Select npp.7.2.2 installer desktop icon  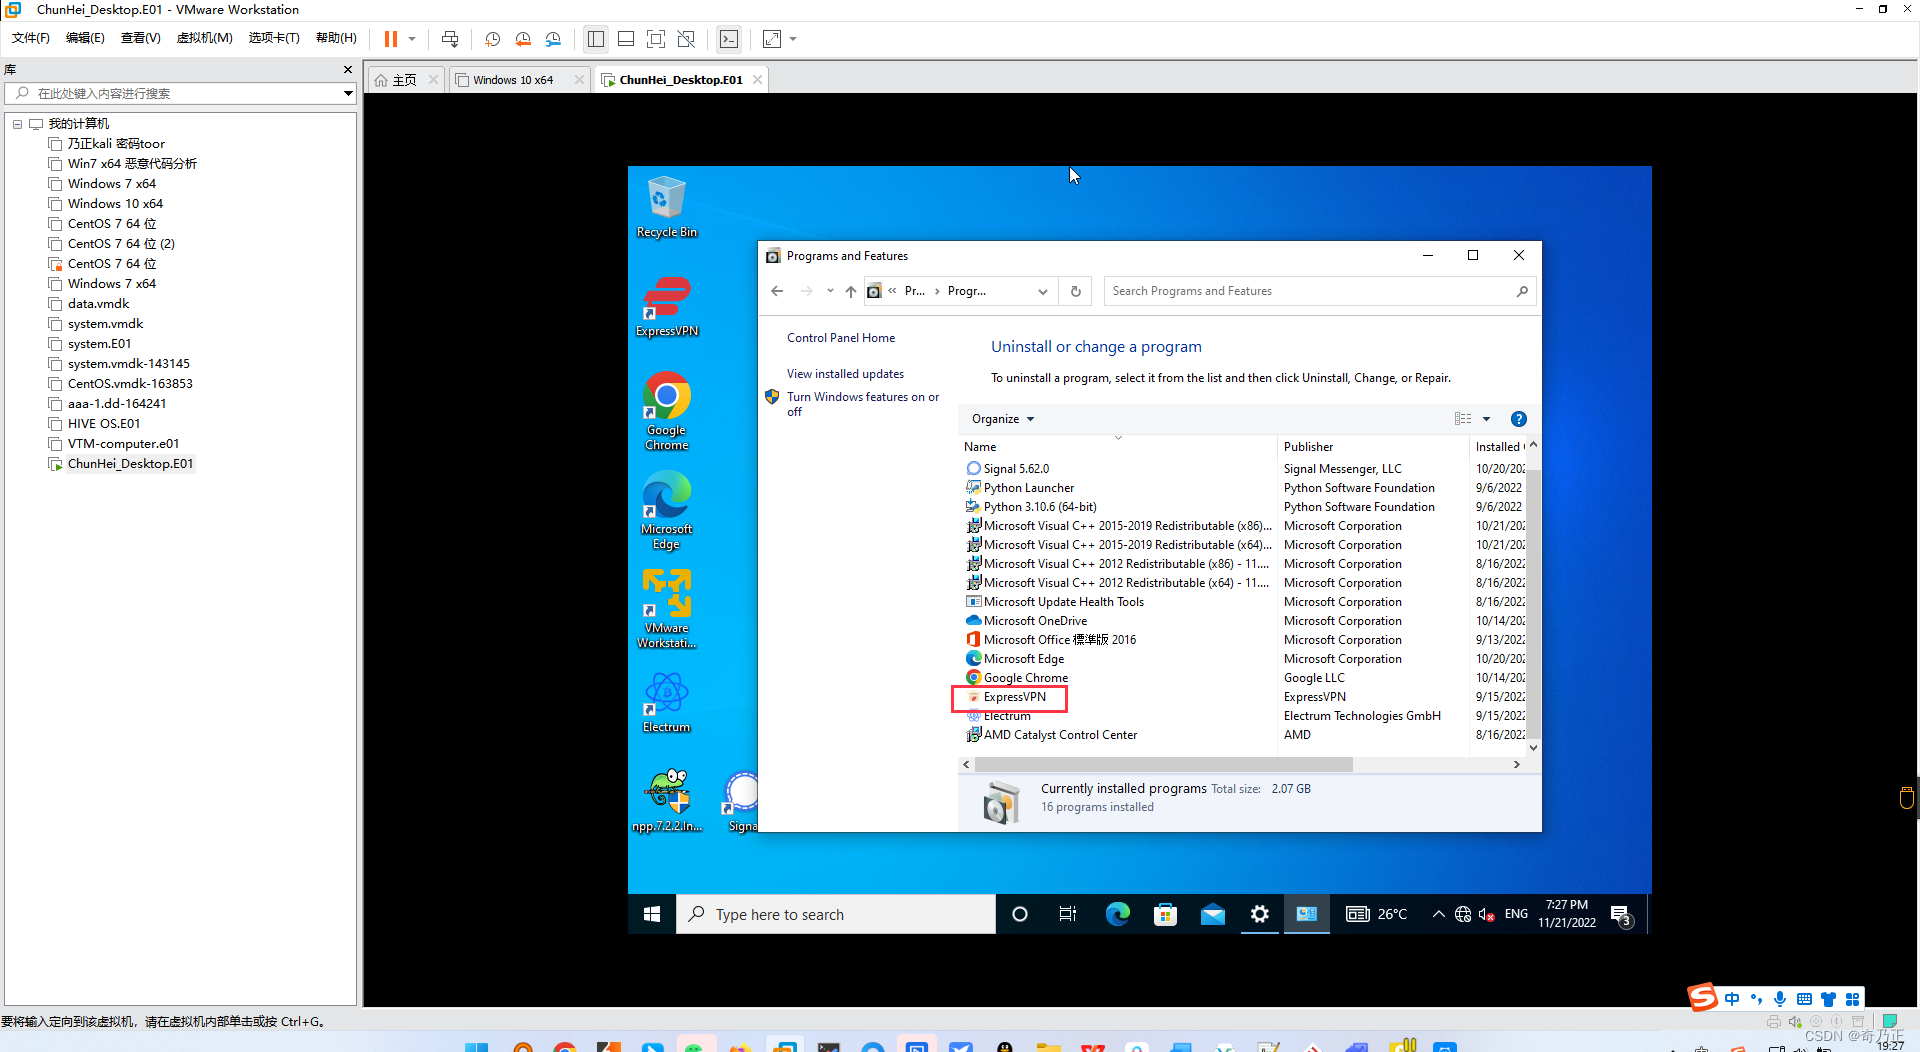point(667,801)
